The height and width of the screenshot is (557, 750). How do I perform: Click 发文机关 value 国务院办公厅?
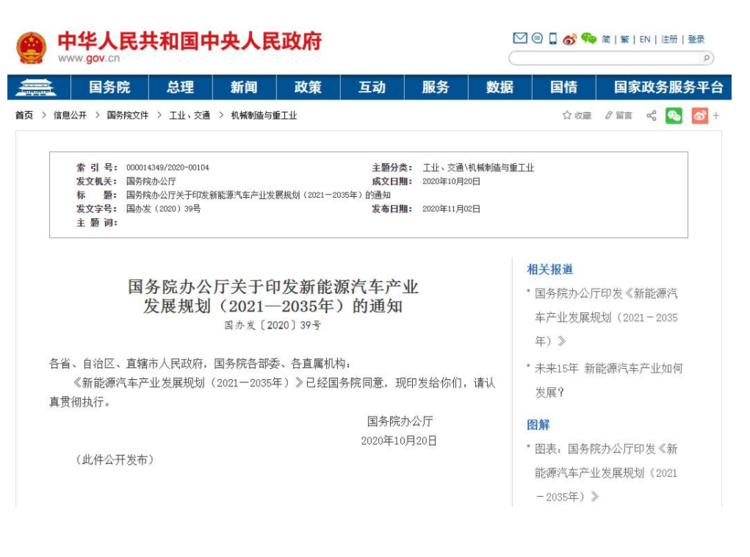151,181
